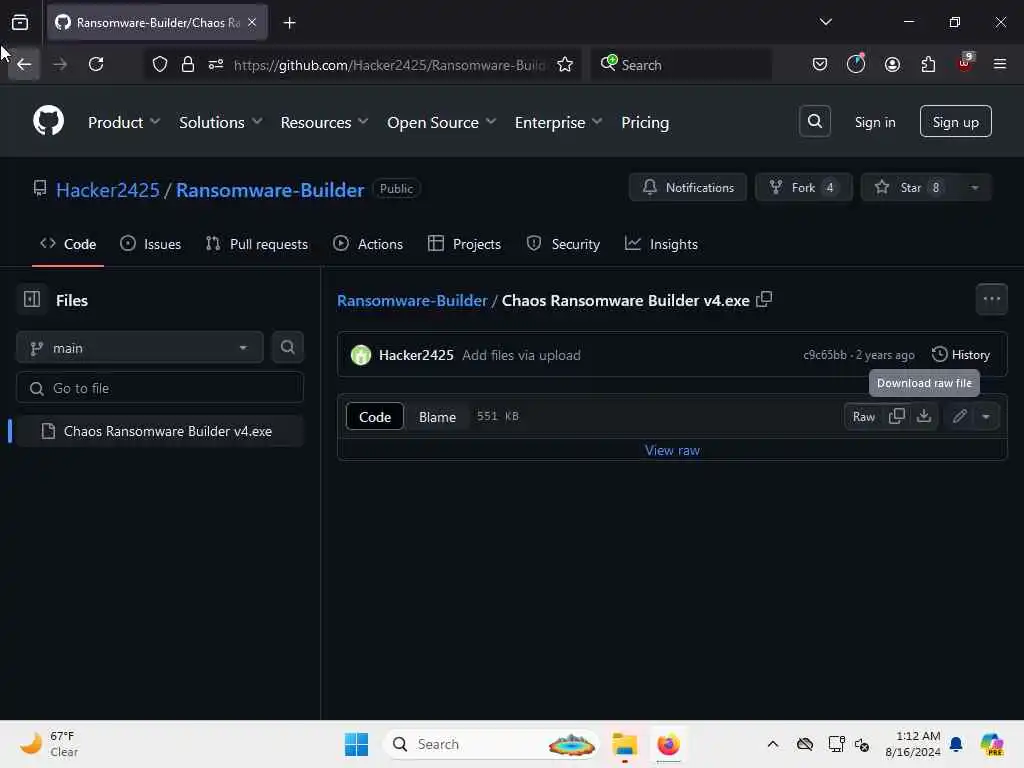Select the Code view toggle
This screenshot has width=1024, height=768.
(375, 417)
